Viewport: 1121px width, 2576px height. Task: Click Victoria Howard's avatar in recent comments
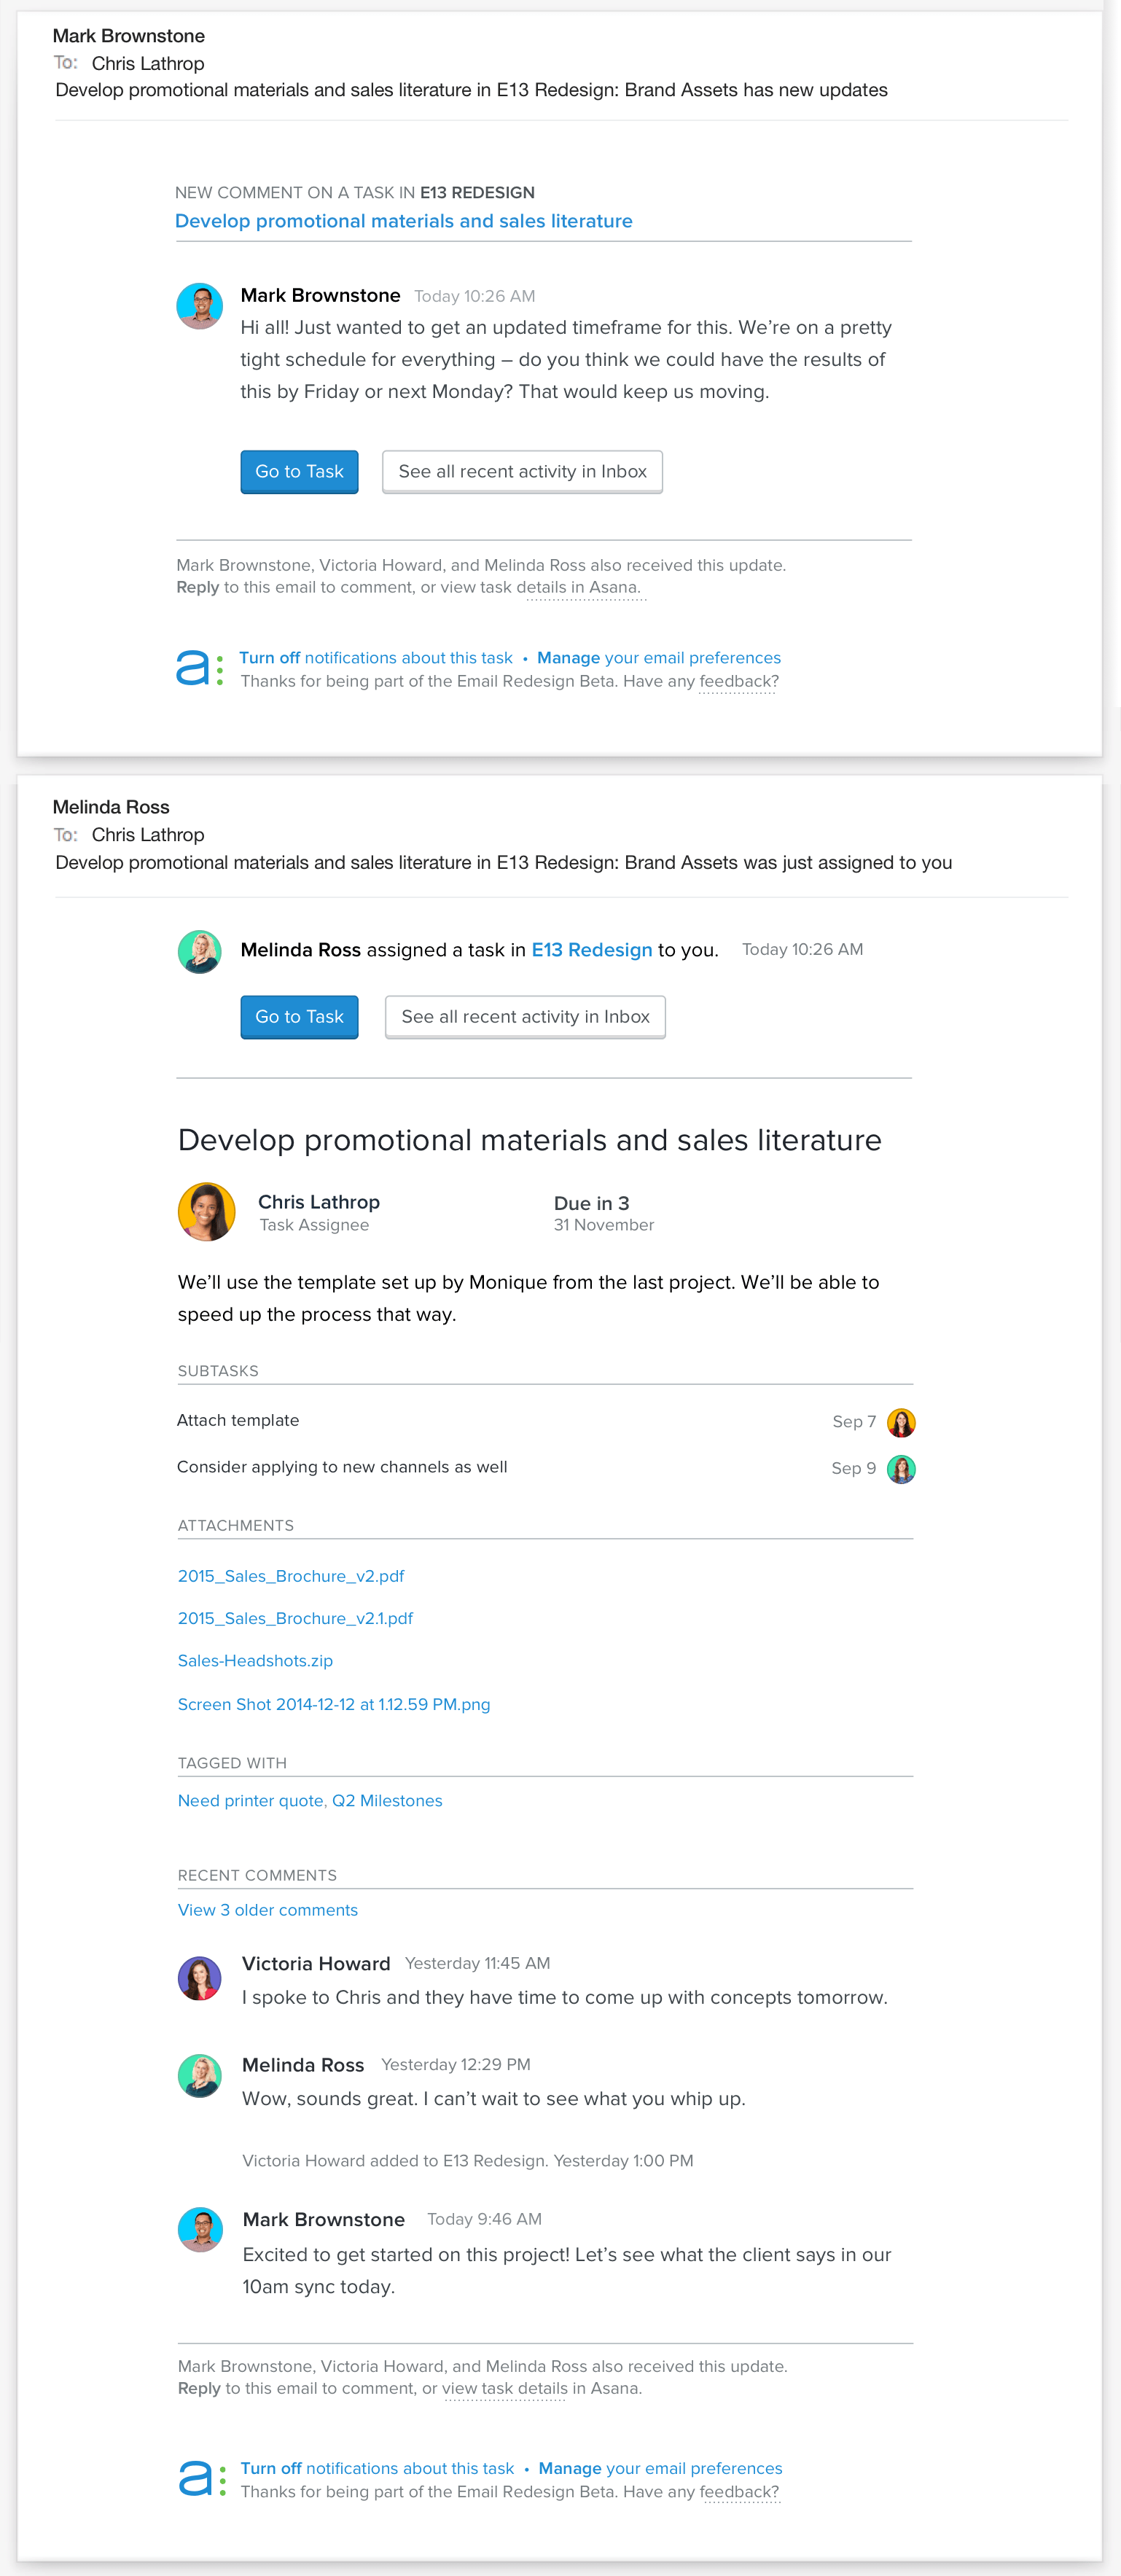click(x=199, y=1978)
